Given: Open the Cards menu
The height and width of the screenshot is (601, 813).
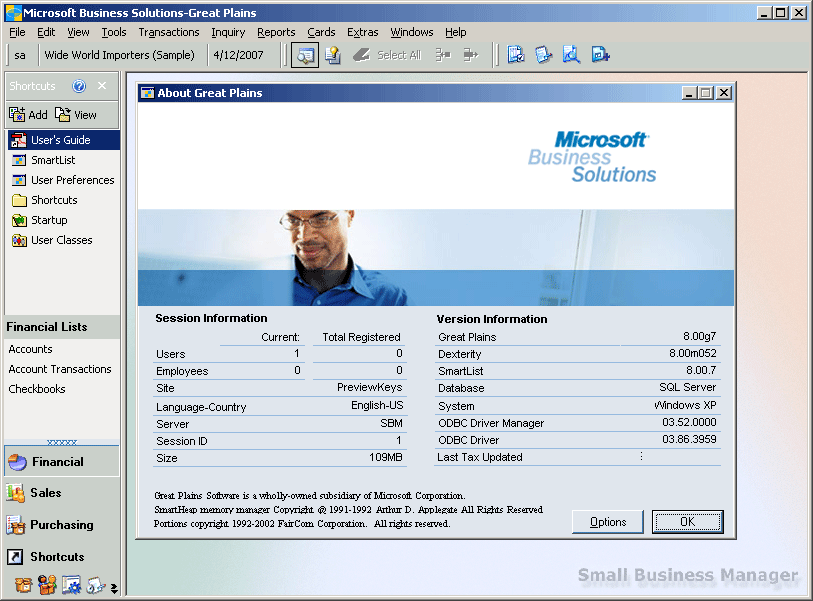Looking at the screenshot, I should click(321, 32).
